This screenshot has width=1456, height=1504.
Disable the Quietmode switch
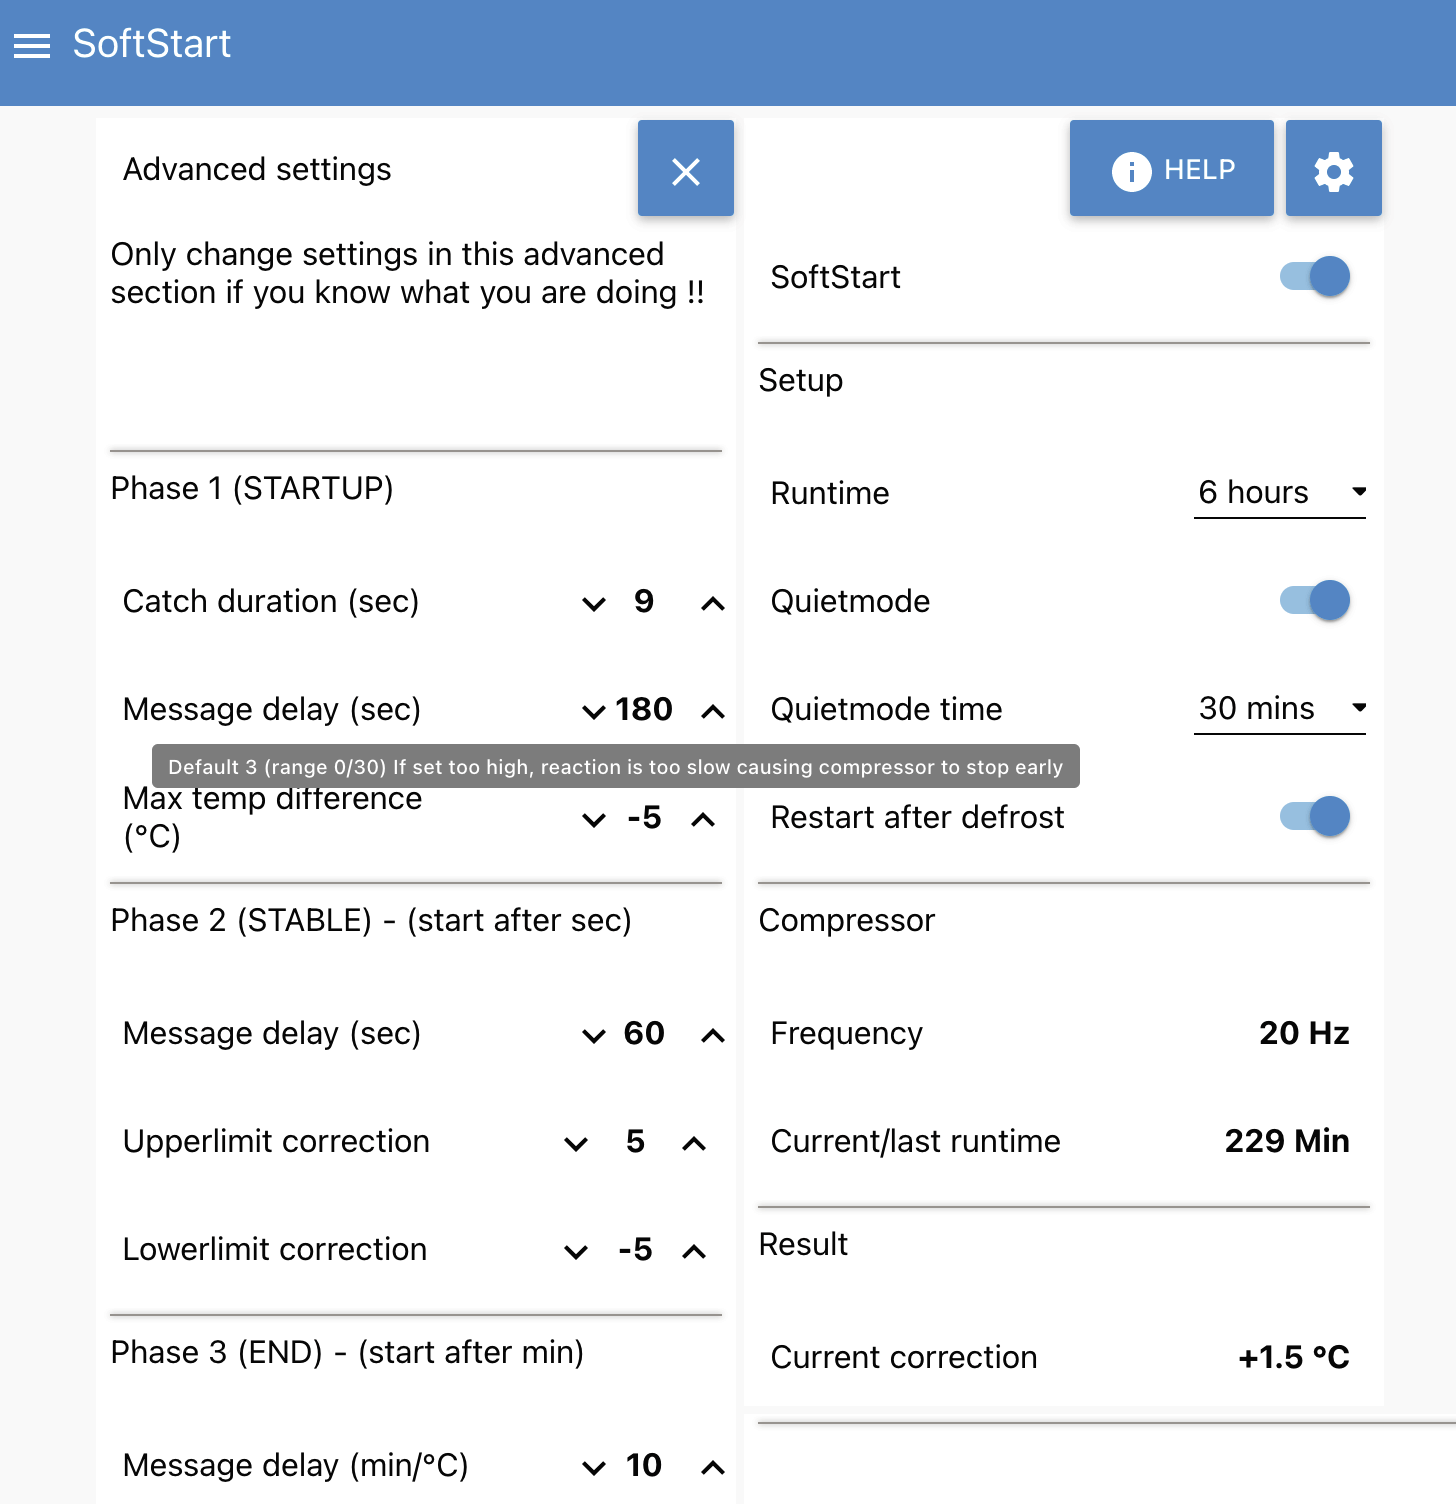pyautogui.click(x=1315, y=601)
